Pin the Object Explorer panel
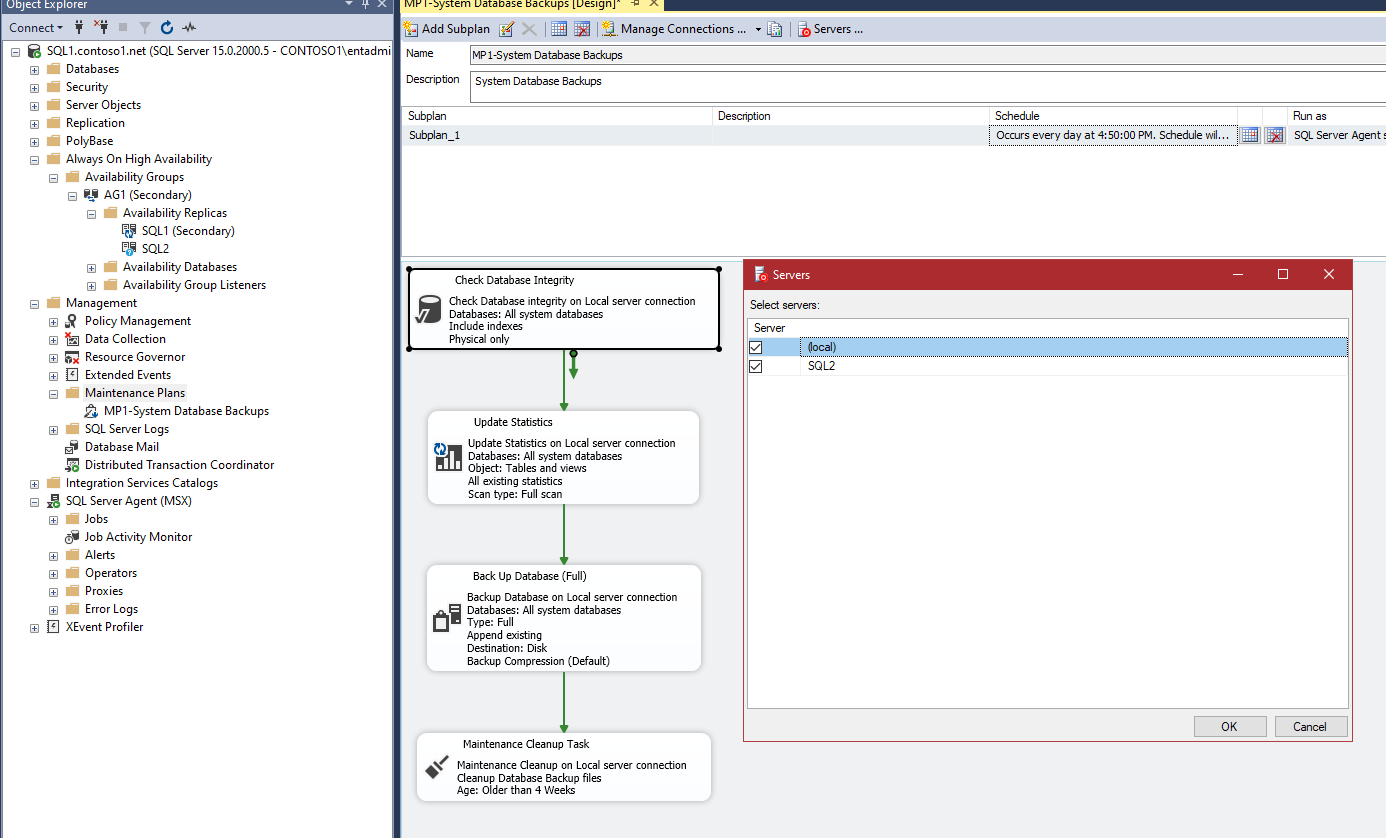Screen dimensions: 1386x838 pos(366,5)
